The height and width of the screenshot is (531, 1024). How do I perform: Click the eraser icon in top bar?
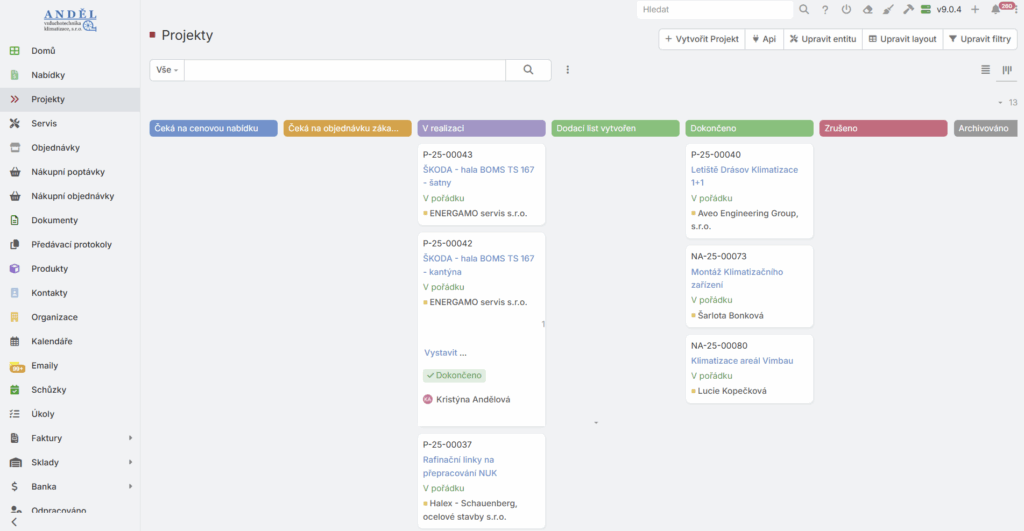[x=867, y=9]
